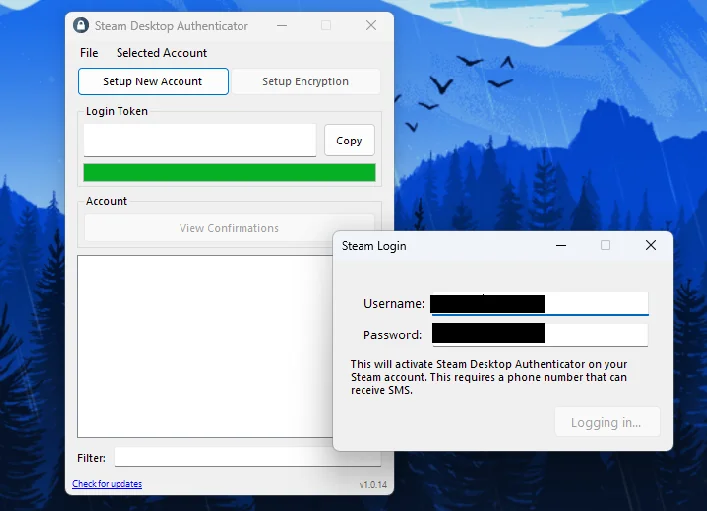Close the Steam Login dialog
Image resolution: width=707 pixels, height=511 pixels.
pos(651,245)
